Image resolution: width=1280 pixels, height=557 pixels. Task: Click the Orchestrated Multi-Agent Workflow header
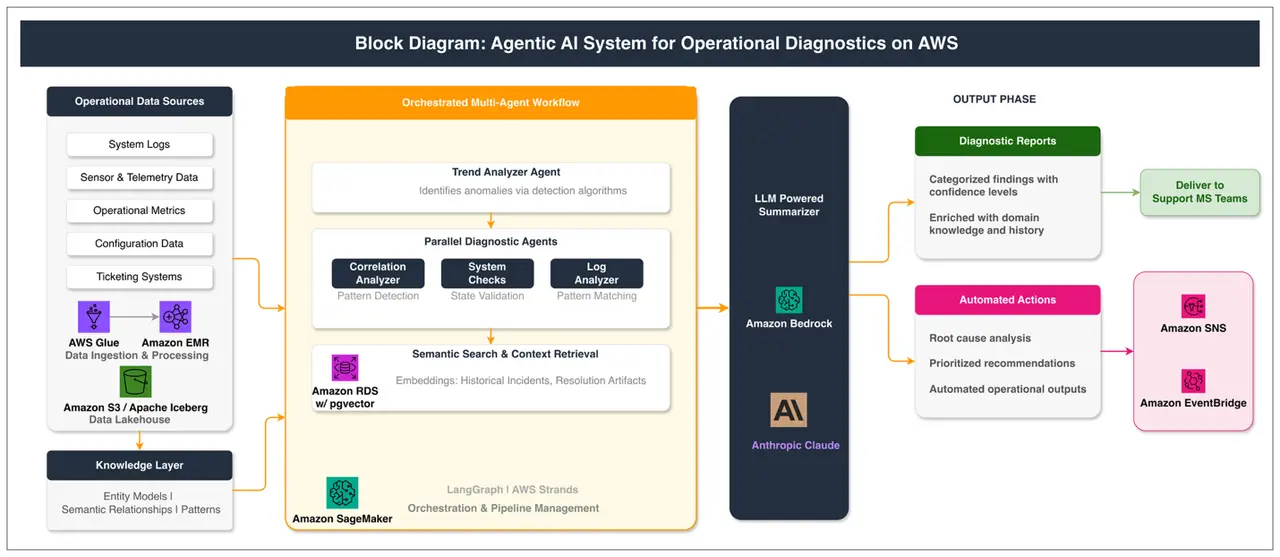(491, 102)
